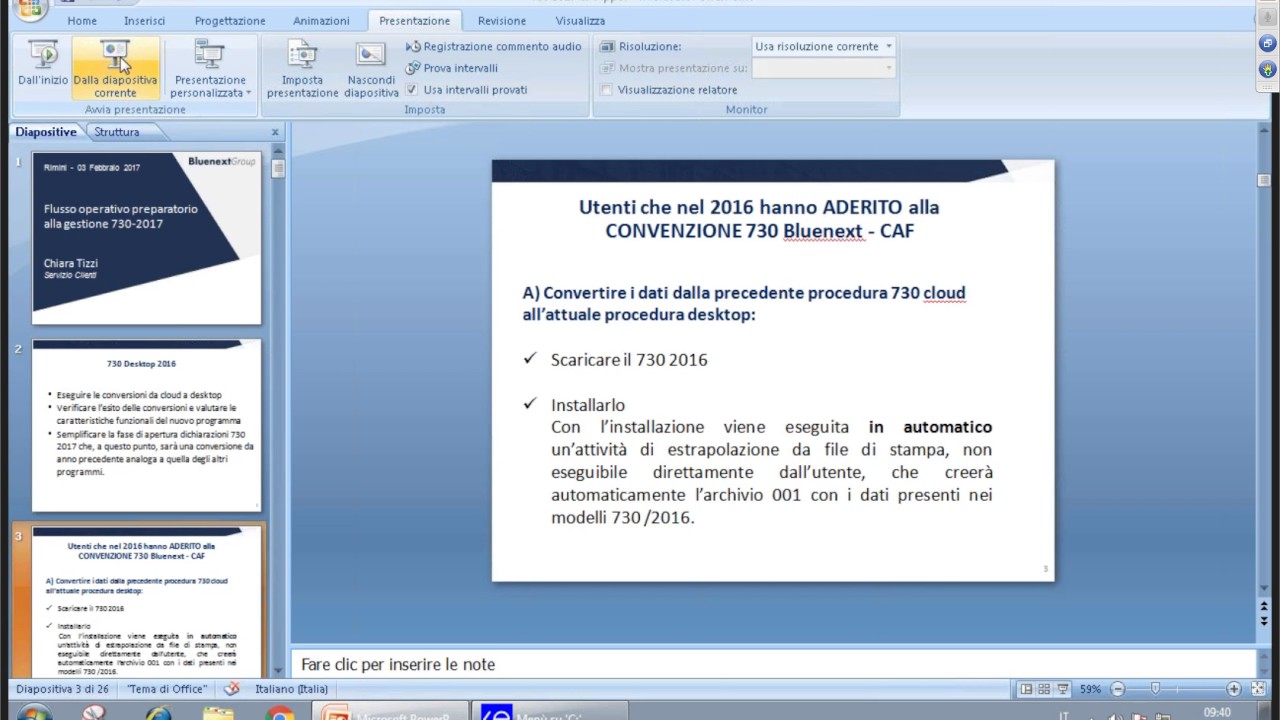Click the Windows Start button
Screen dimensions: 1280x720
coord(33,713)
